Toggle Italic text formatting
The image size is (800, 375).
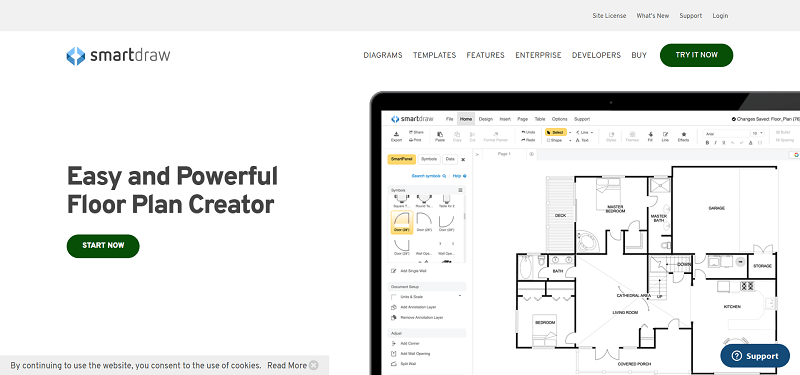point(716,143)
